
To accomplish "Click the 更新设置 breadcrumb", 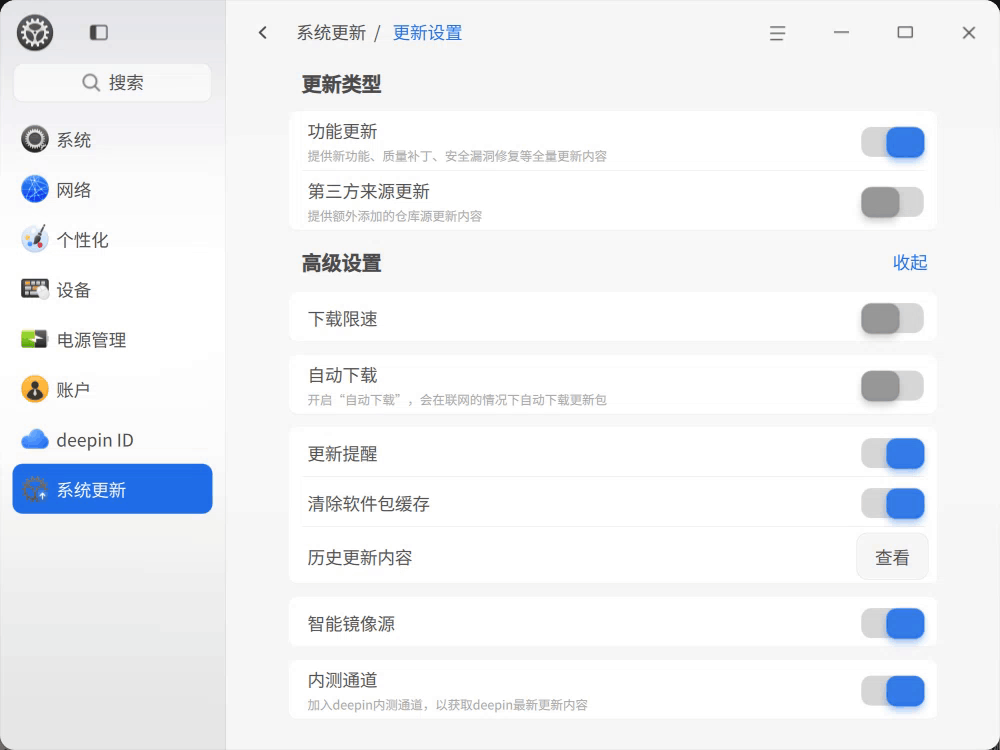I will pyautogui.click(x=427, y=33).
